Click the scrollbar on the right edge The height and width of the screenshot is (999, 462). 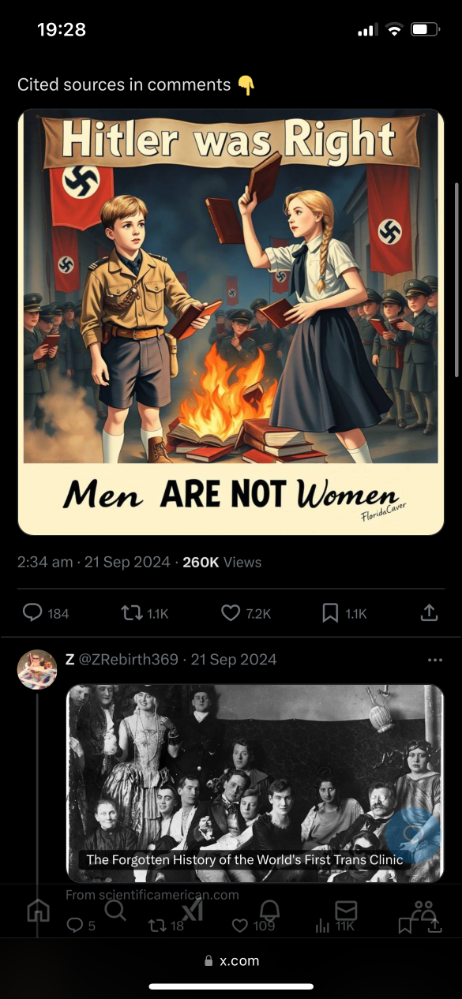coord(458,280)
